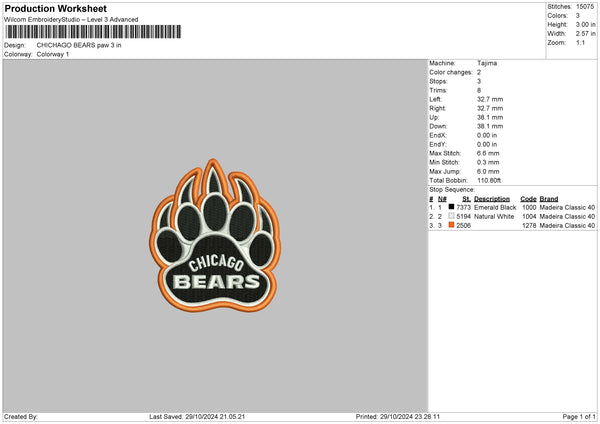This screenshot has width=600, height=424.
Task: Click the Height value '3.00 in'
Action: (585, 24)
